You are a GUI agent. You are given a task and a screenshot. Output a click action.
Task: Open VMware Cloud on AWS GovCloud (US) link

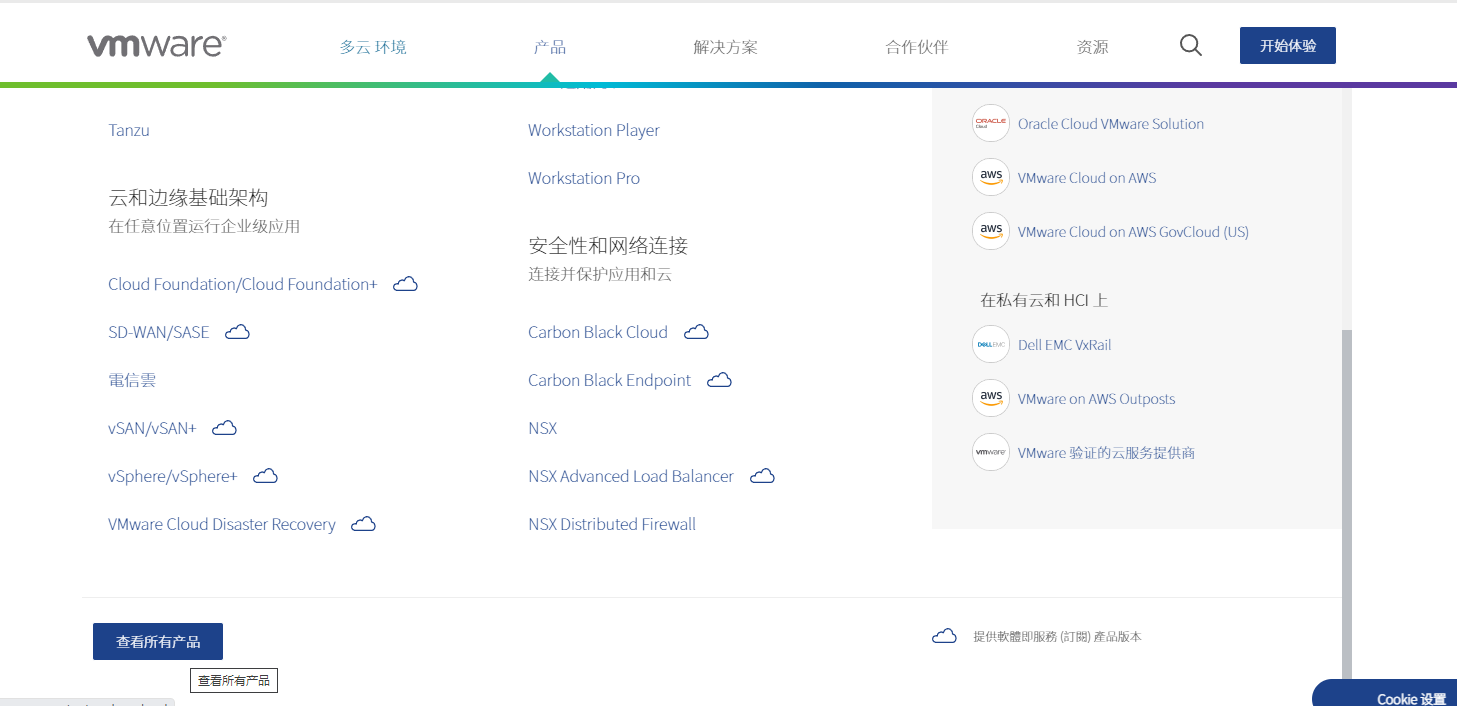click(x=1133, y=232)
